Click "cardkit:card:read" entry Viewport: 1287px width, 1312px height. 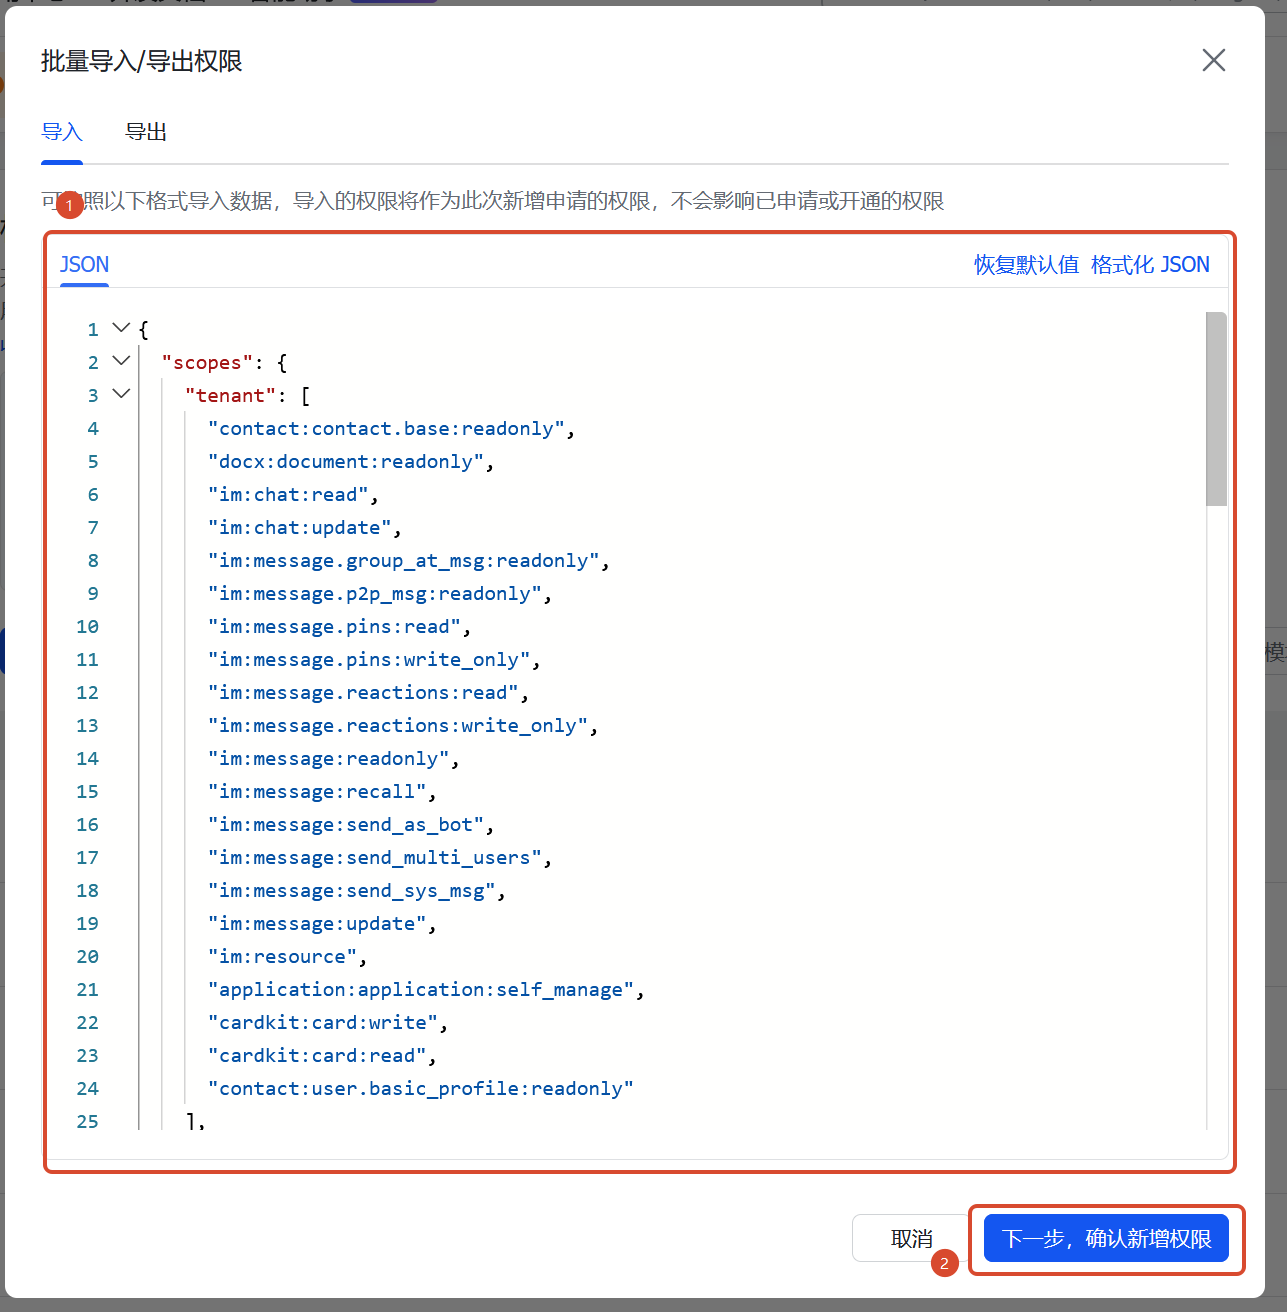tap(317, 1056)
